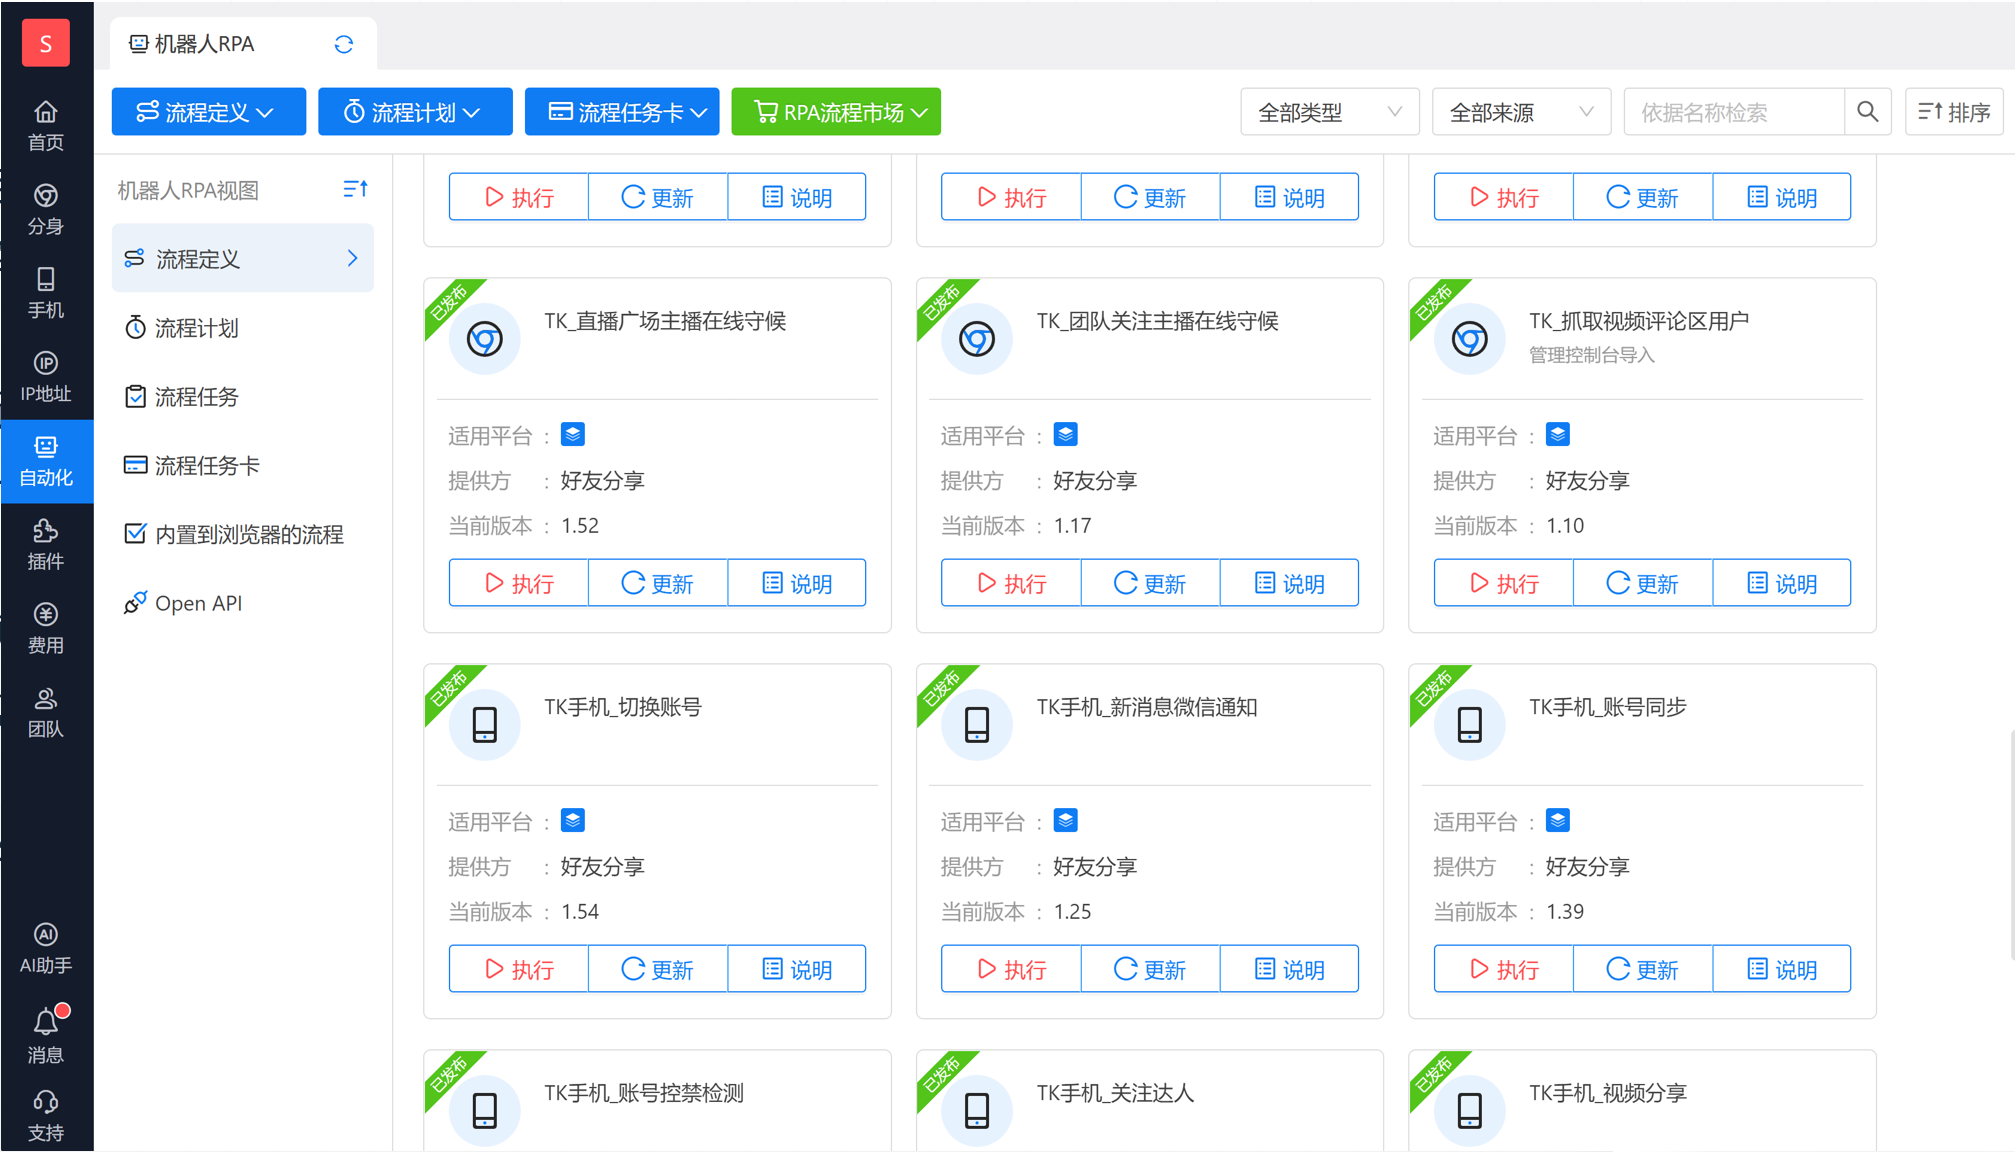Click the 排序 sort button

(1954, 112)
